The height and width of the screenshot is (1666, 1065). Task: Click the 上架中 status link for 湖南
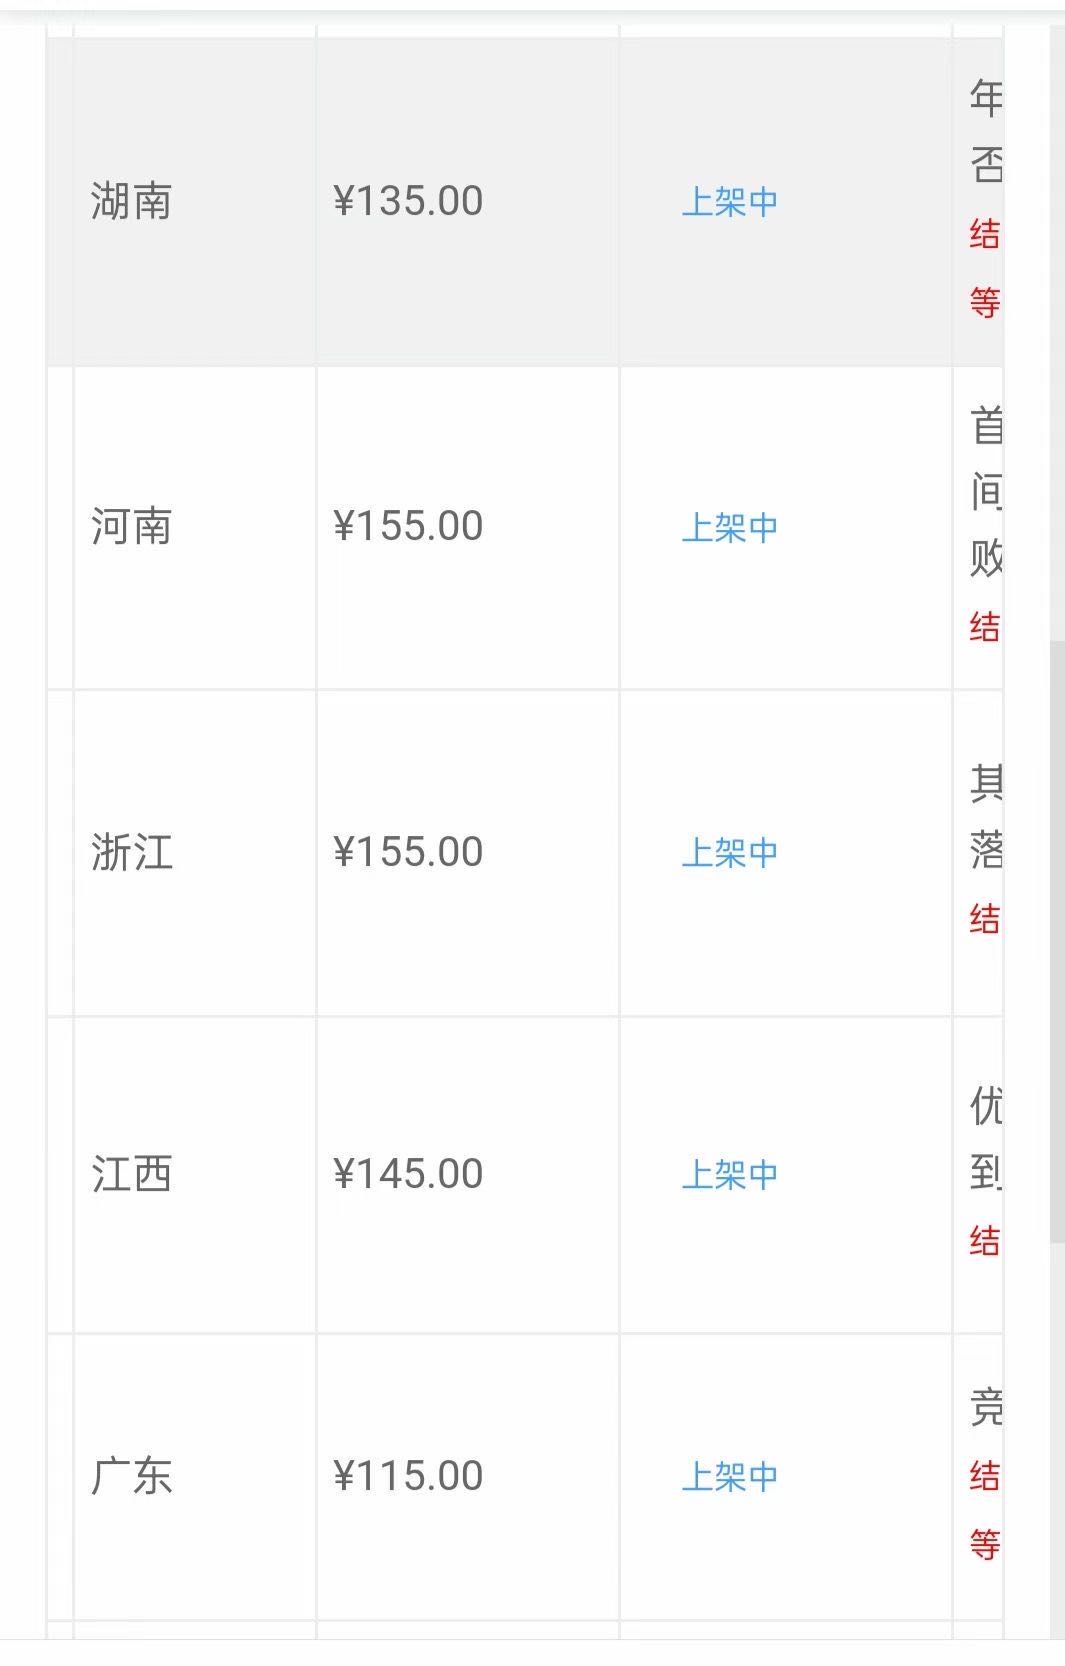click(x=729, y=202)
